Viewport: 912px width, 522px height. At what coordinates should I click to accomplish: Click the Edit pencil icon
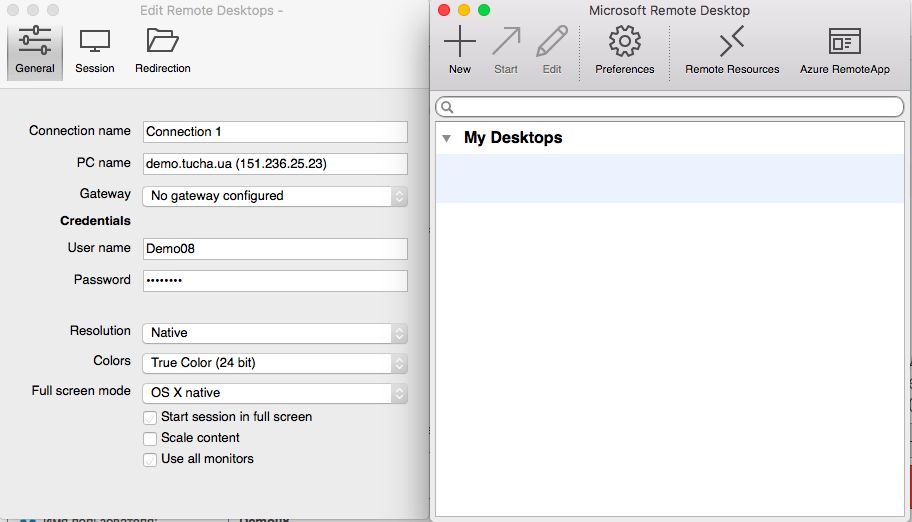coord(552,43)
